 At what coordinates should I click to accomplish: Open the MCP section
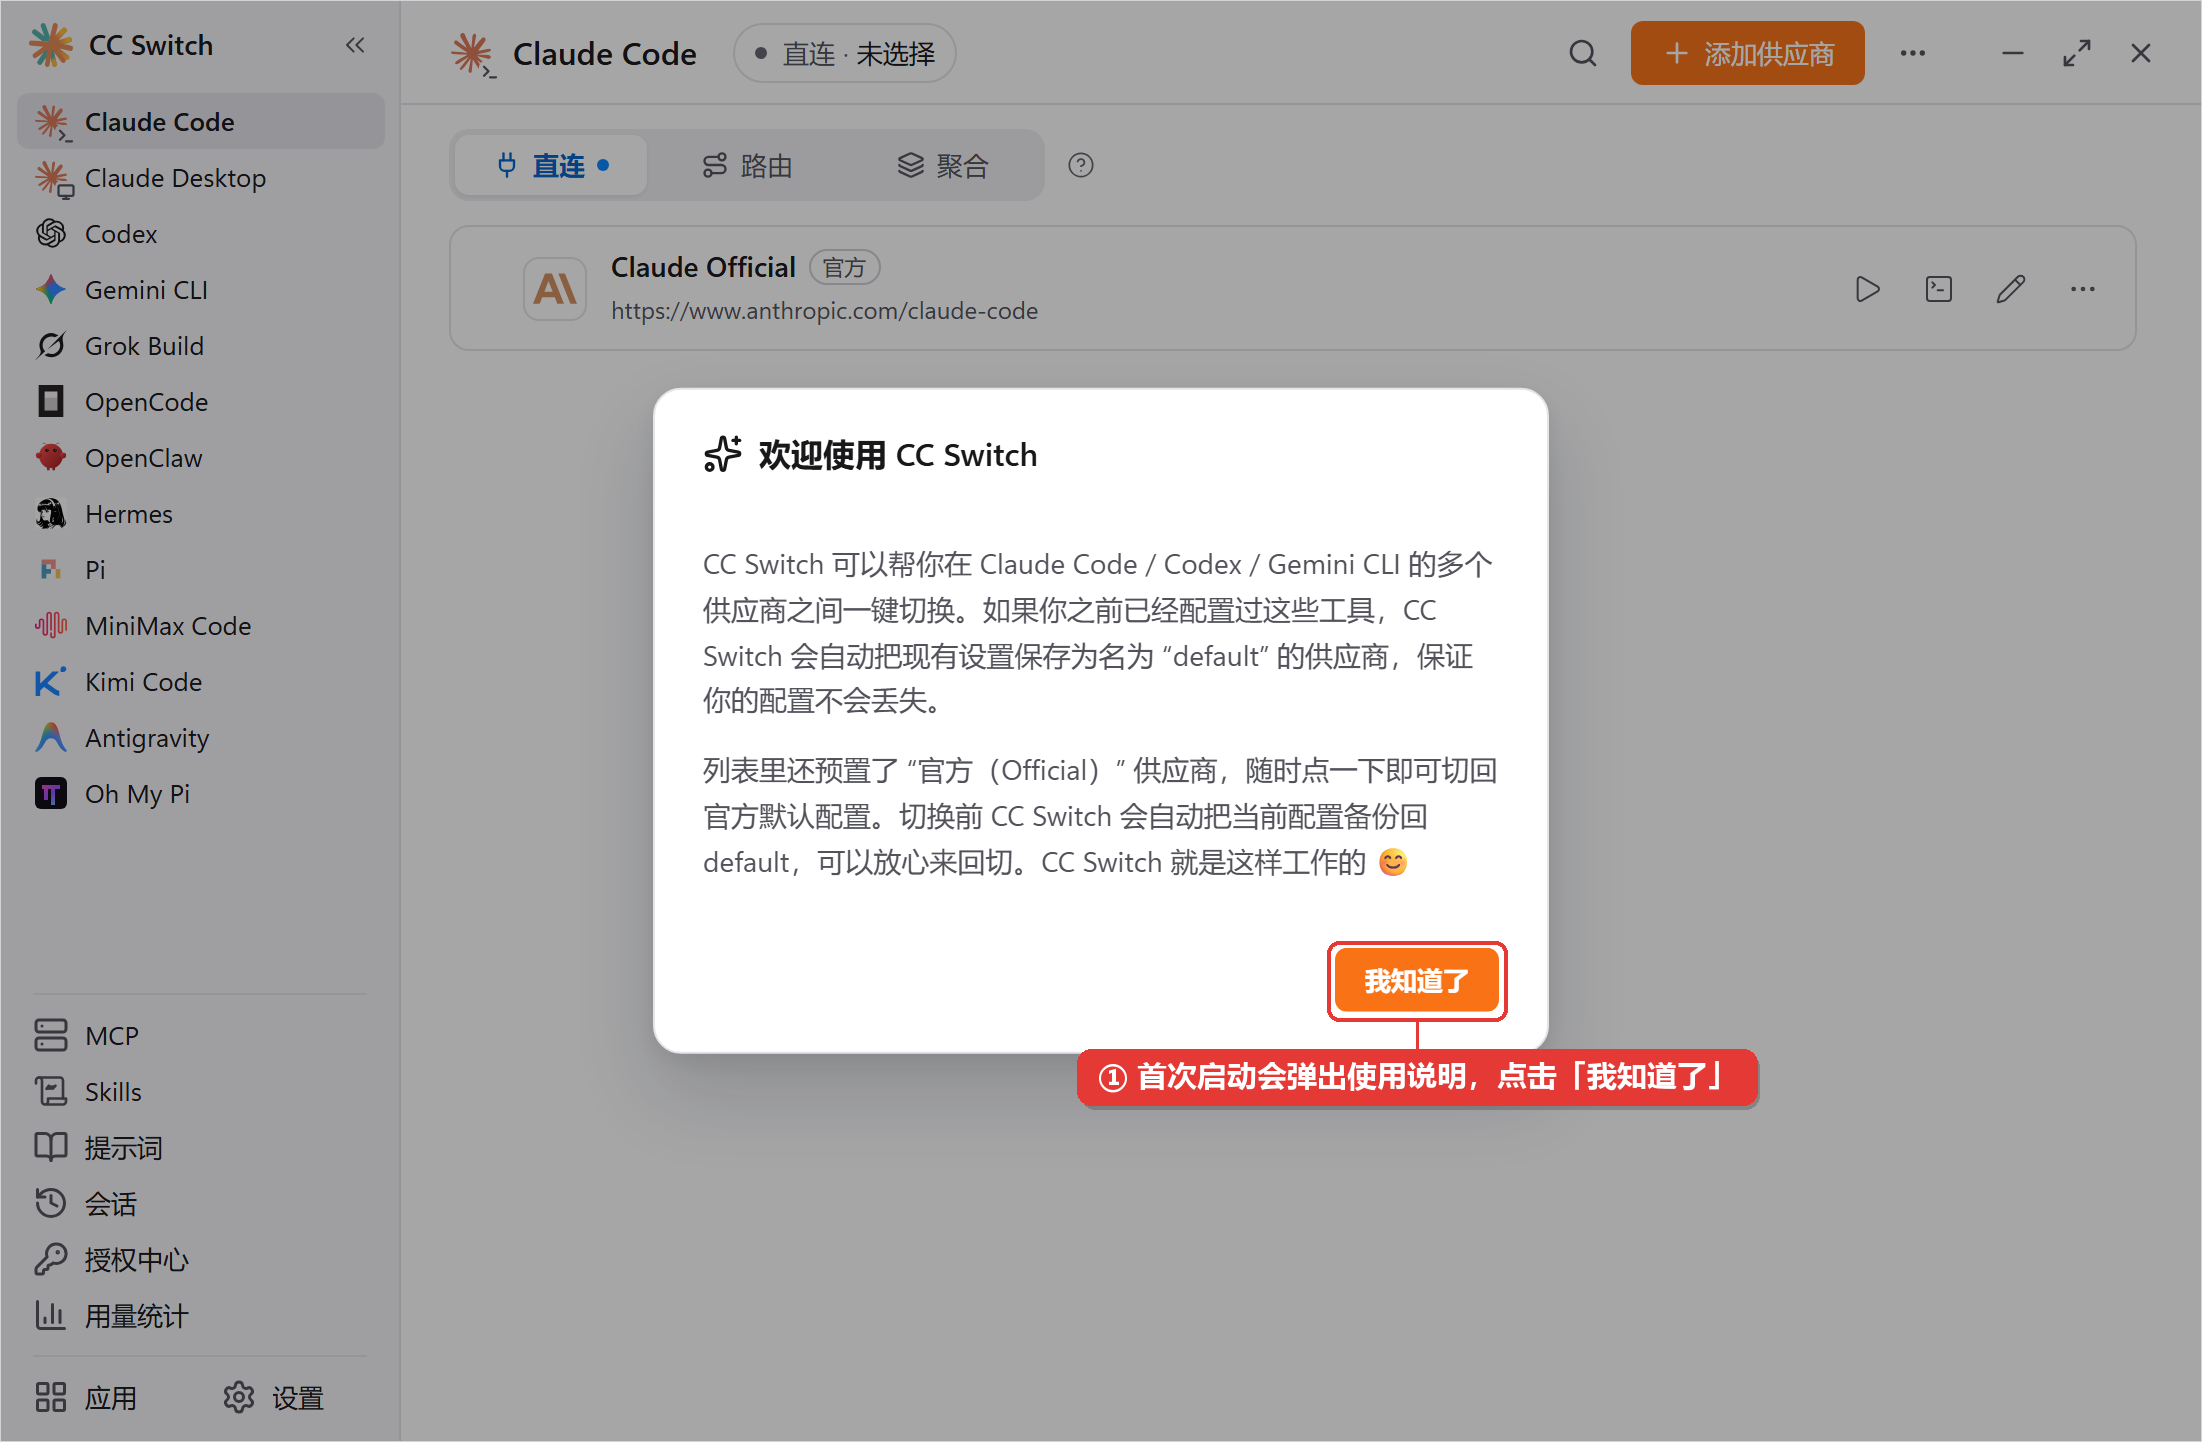(x=201, y=1035)
